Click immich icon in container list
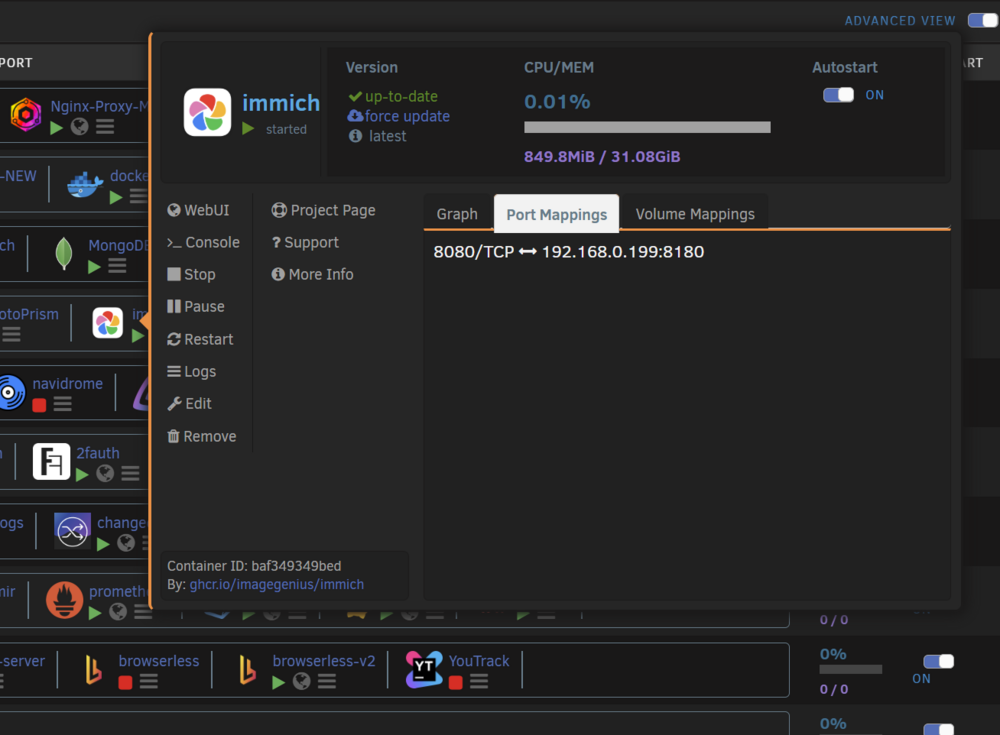 point(108,323)
